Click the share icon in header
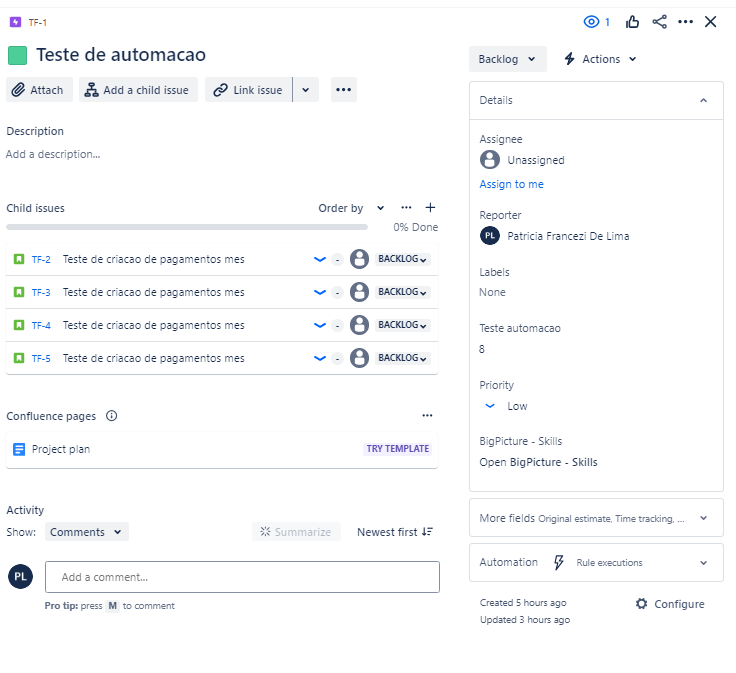Viewport: 736px width, 673px height. [x=659, y=22]
